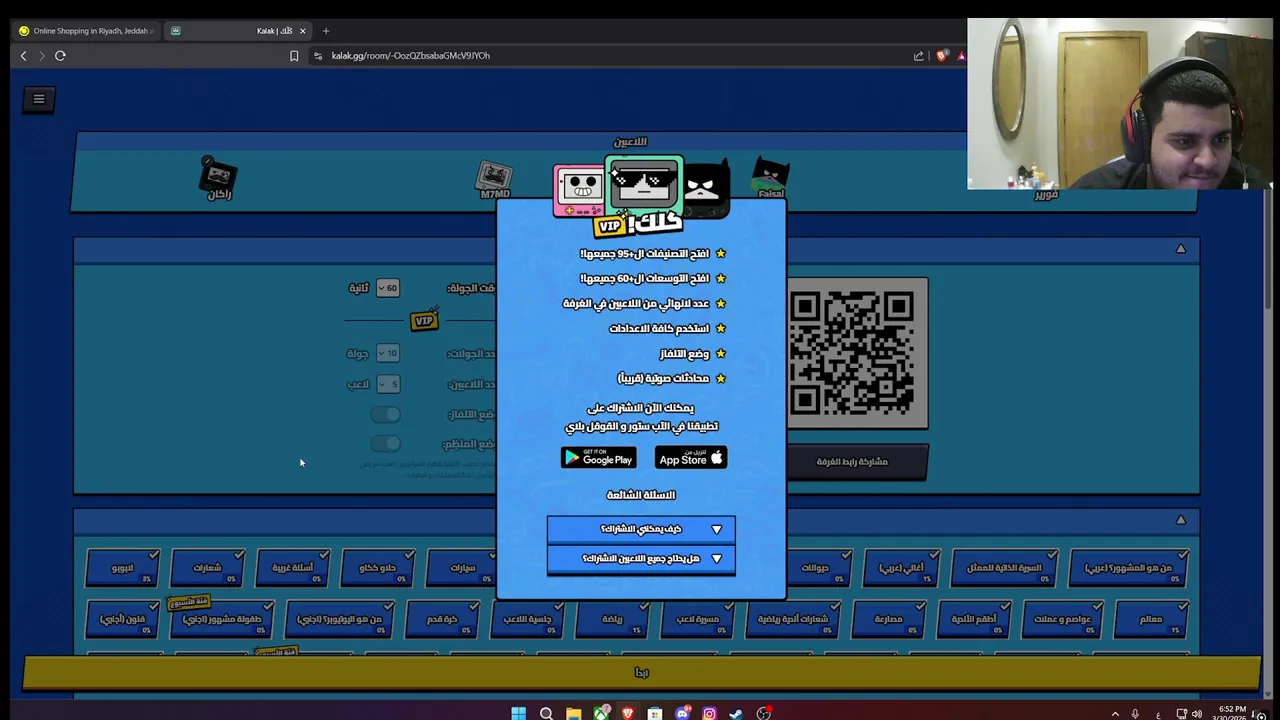1280x720 pixels.
Task: Click the sunglasses avatar in the VIP popup
Action: point(644,186)
